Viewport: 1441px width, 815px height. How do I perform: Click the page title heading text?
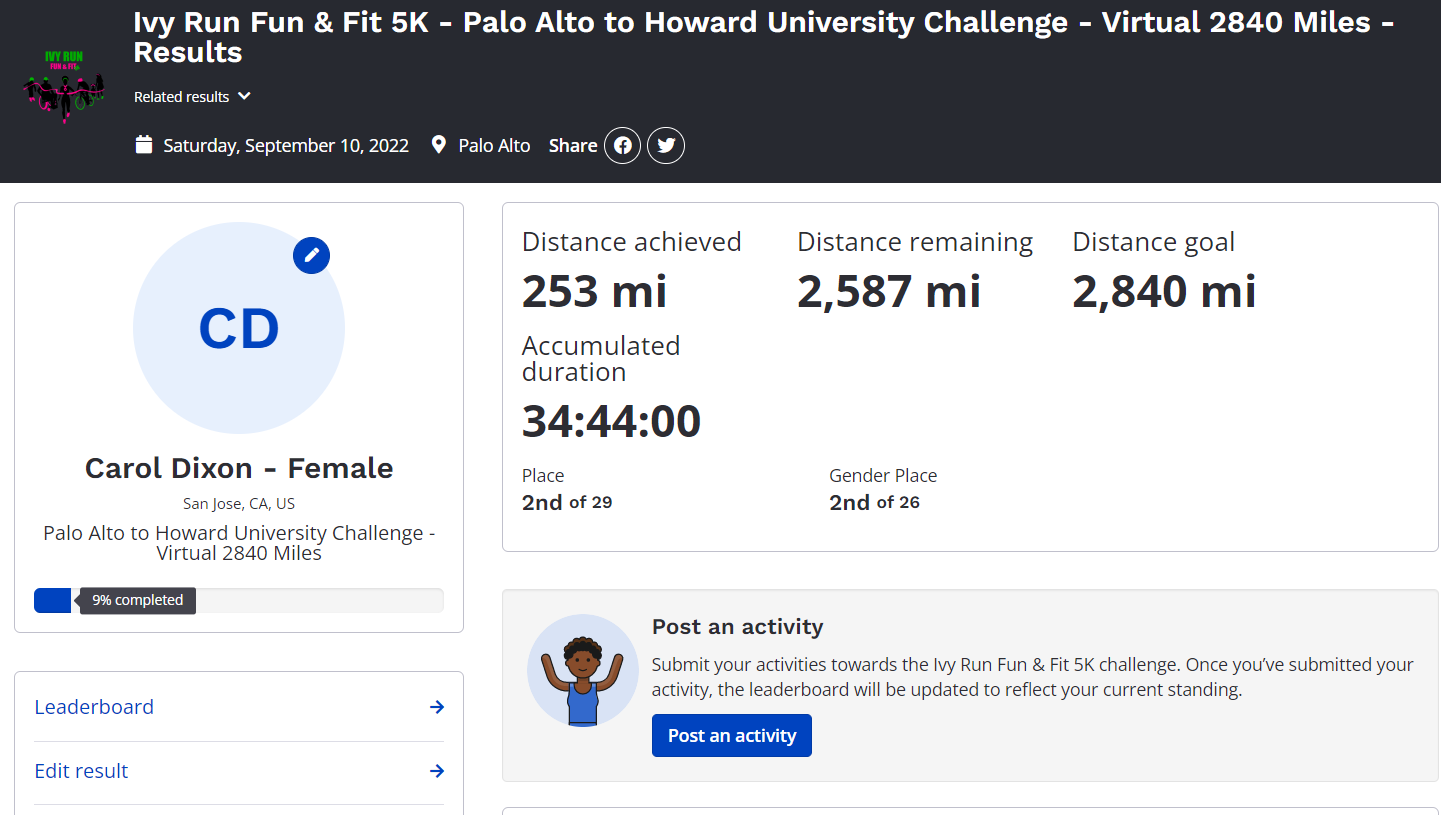764,37
